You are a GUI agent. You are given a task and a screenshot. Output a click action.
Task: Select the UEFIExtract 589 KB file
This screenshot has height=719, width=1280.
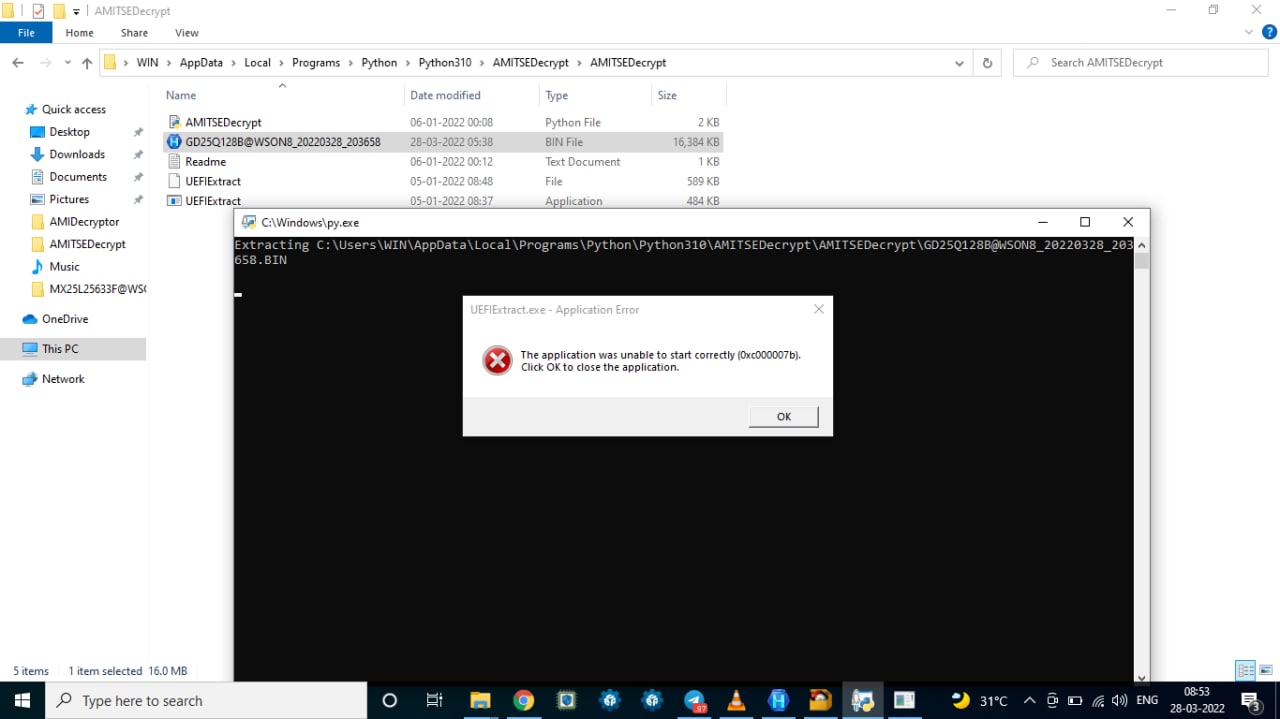pyautogui.click(x=443, y=181)
